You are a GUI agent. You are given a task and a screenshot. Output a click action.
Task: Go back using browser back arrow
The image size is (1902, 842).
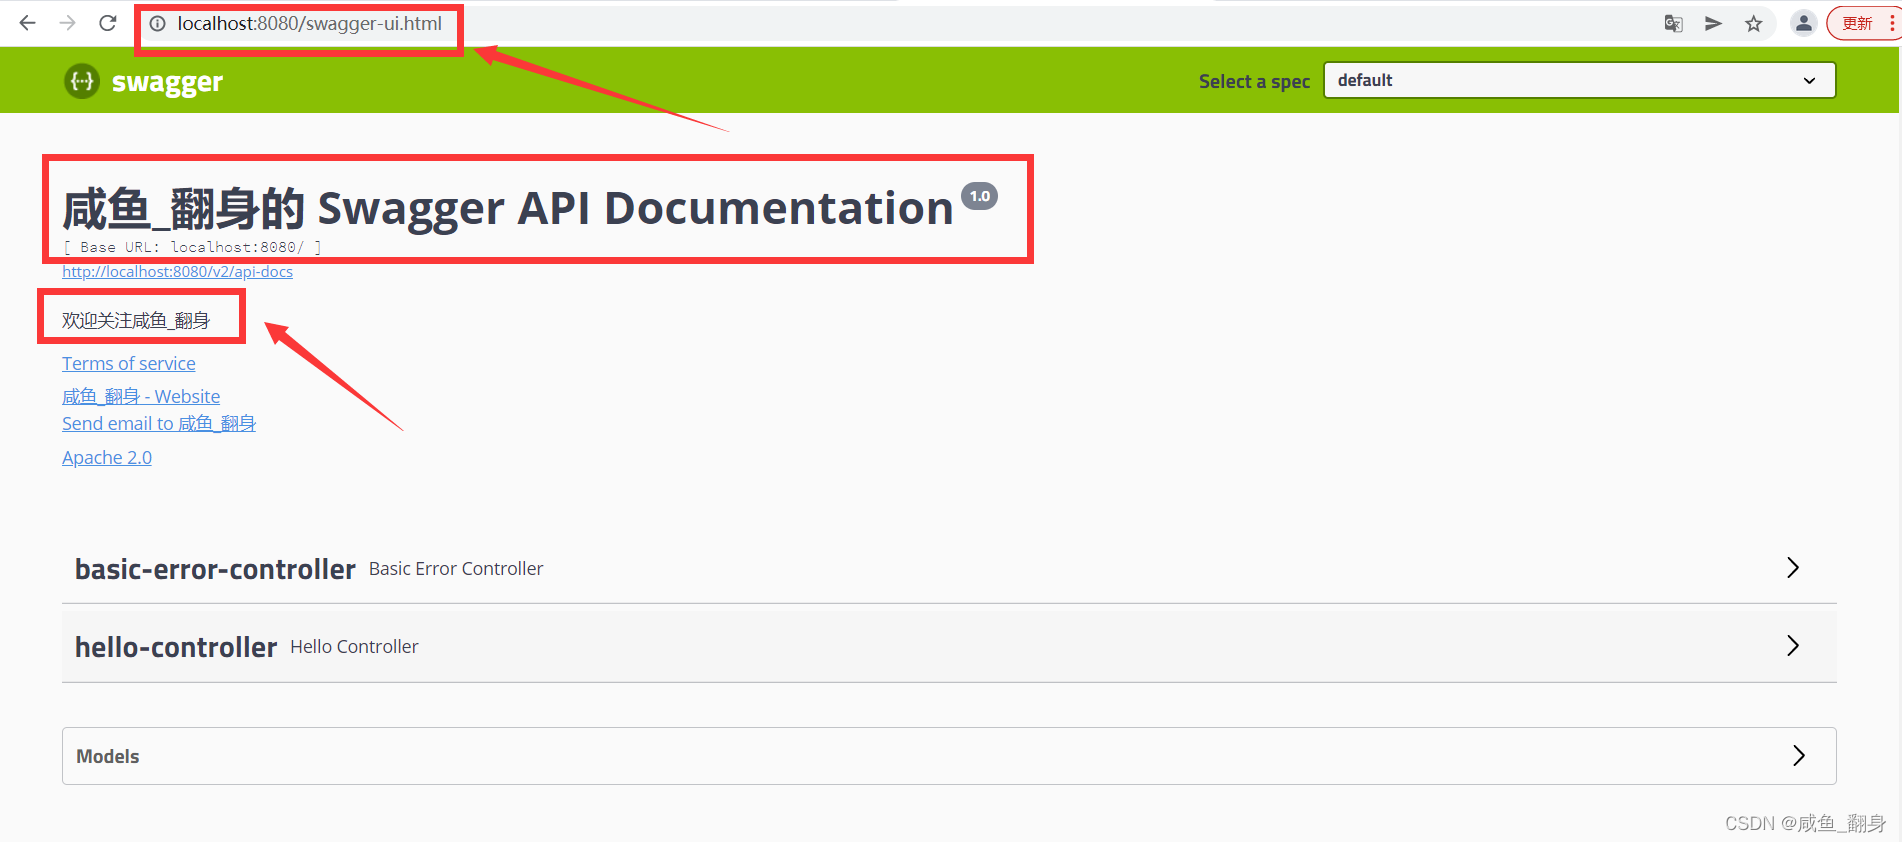pyautogui.click(x=28, y=23)
